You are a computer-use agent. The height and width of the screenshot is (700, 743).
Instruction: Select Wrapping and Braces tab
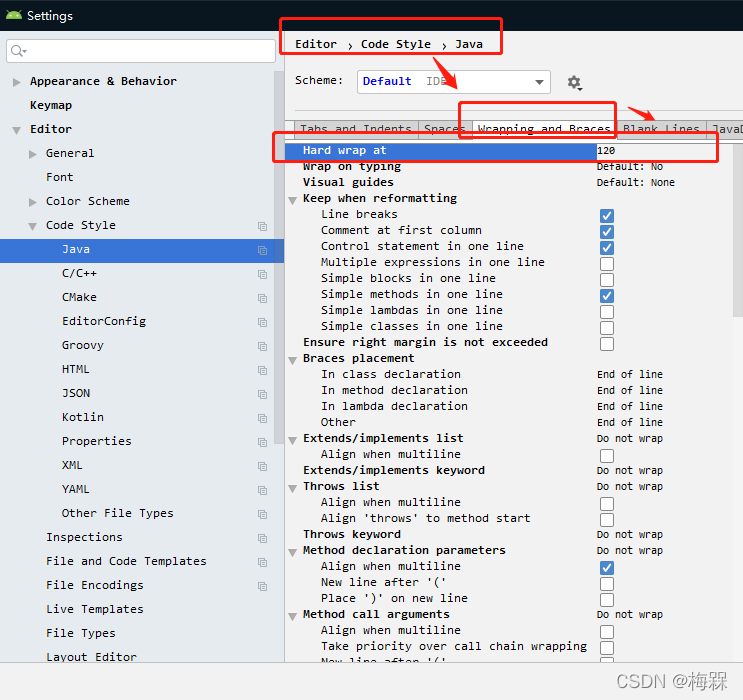544,129
